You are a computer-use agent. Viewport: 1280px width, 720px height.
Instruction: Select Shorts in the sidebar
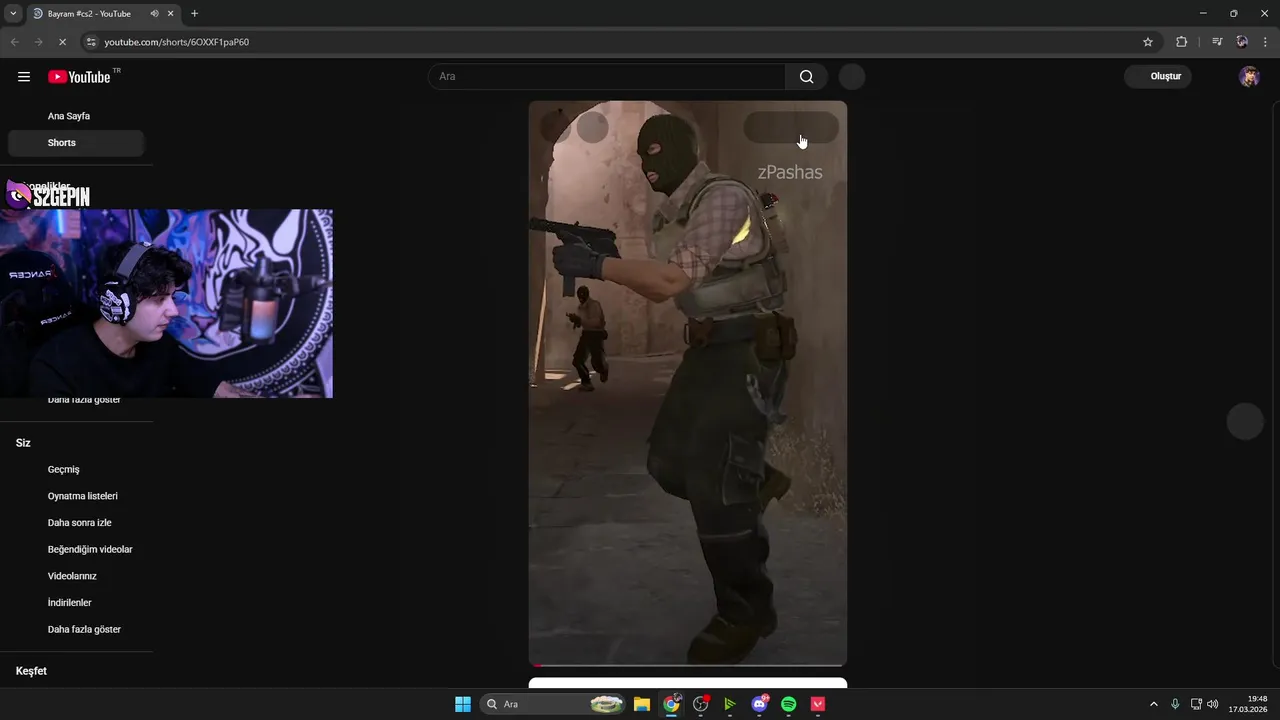pyautogui.click(x=76, y=143)
